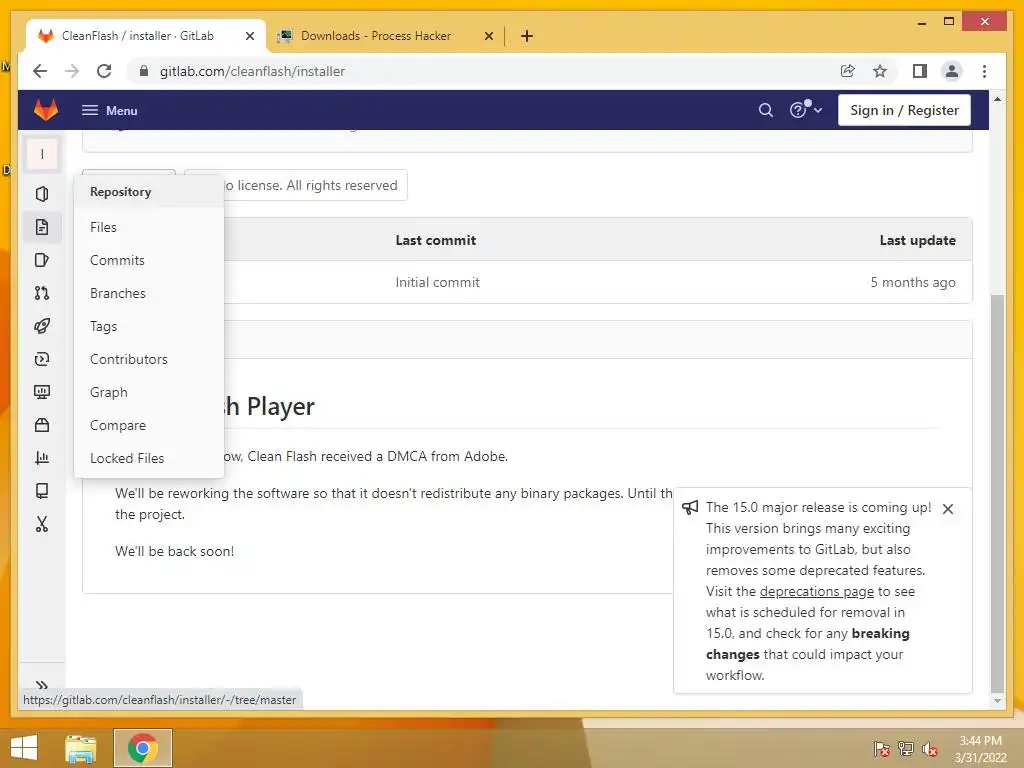Open a new browser tab
The width and height of the screenshot is (1024, 768).
point(527,36)
